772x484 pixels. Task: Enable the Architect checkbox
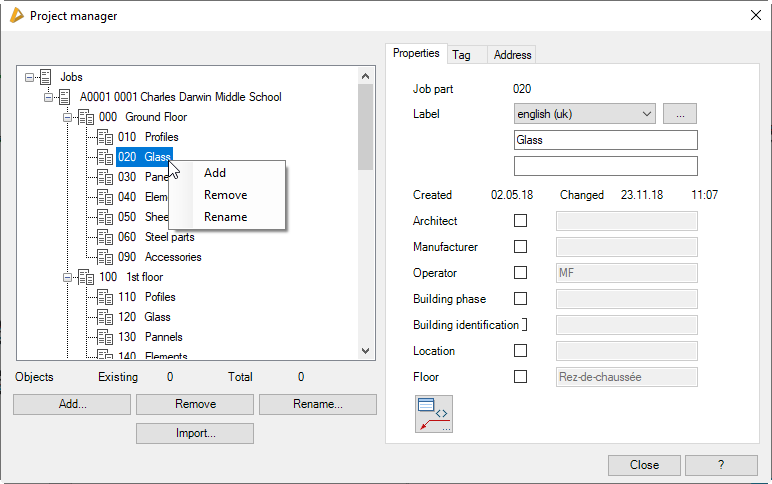tap(520, 221)
